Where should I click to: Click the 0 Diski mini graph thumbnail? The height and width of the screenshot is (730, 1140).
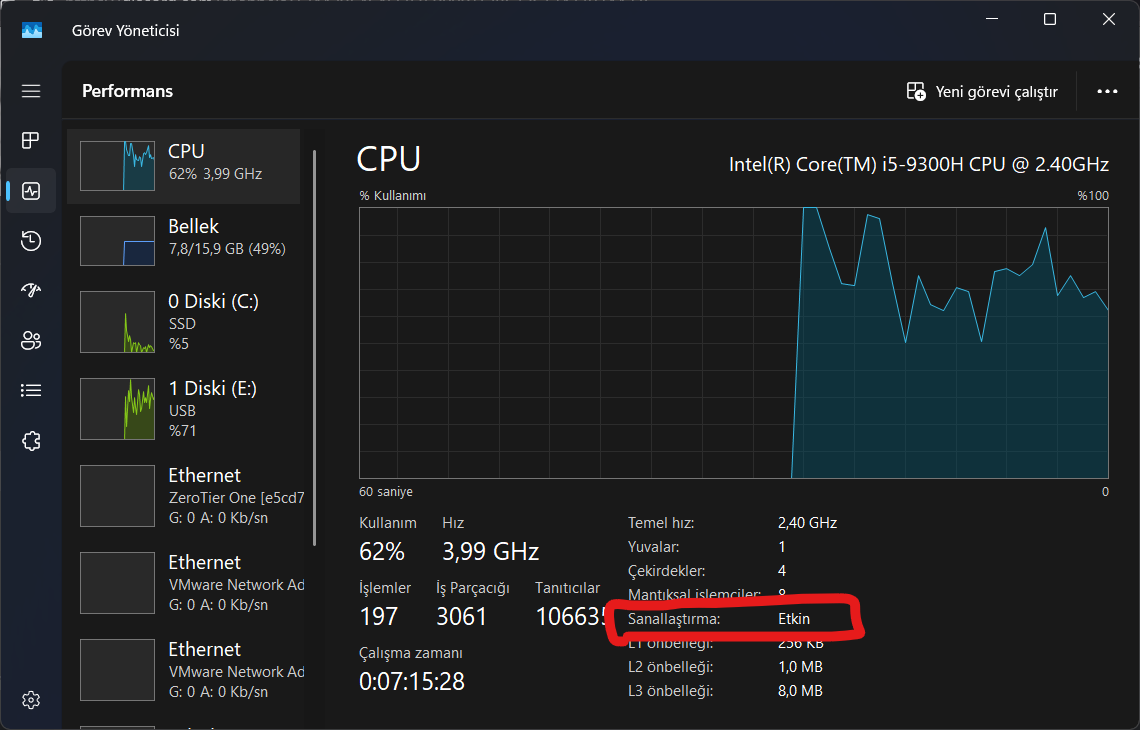pos(117,322)
